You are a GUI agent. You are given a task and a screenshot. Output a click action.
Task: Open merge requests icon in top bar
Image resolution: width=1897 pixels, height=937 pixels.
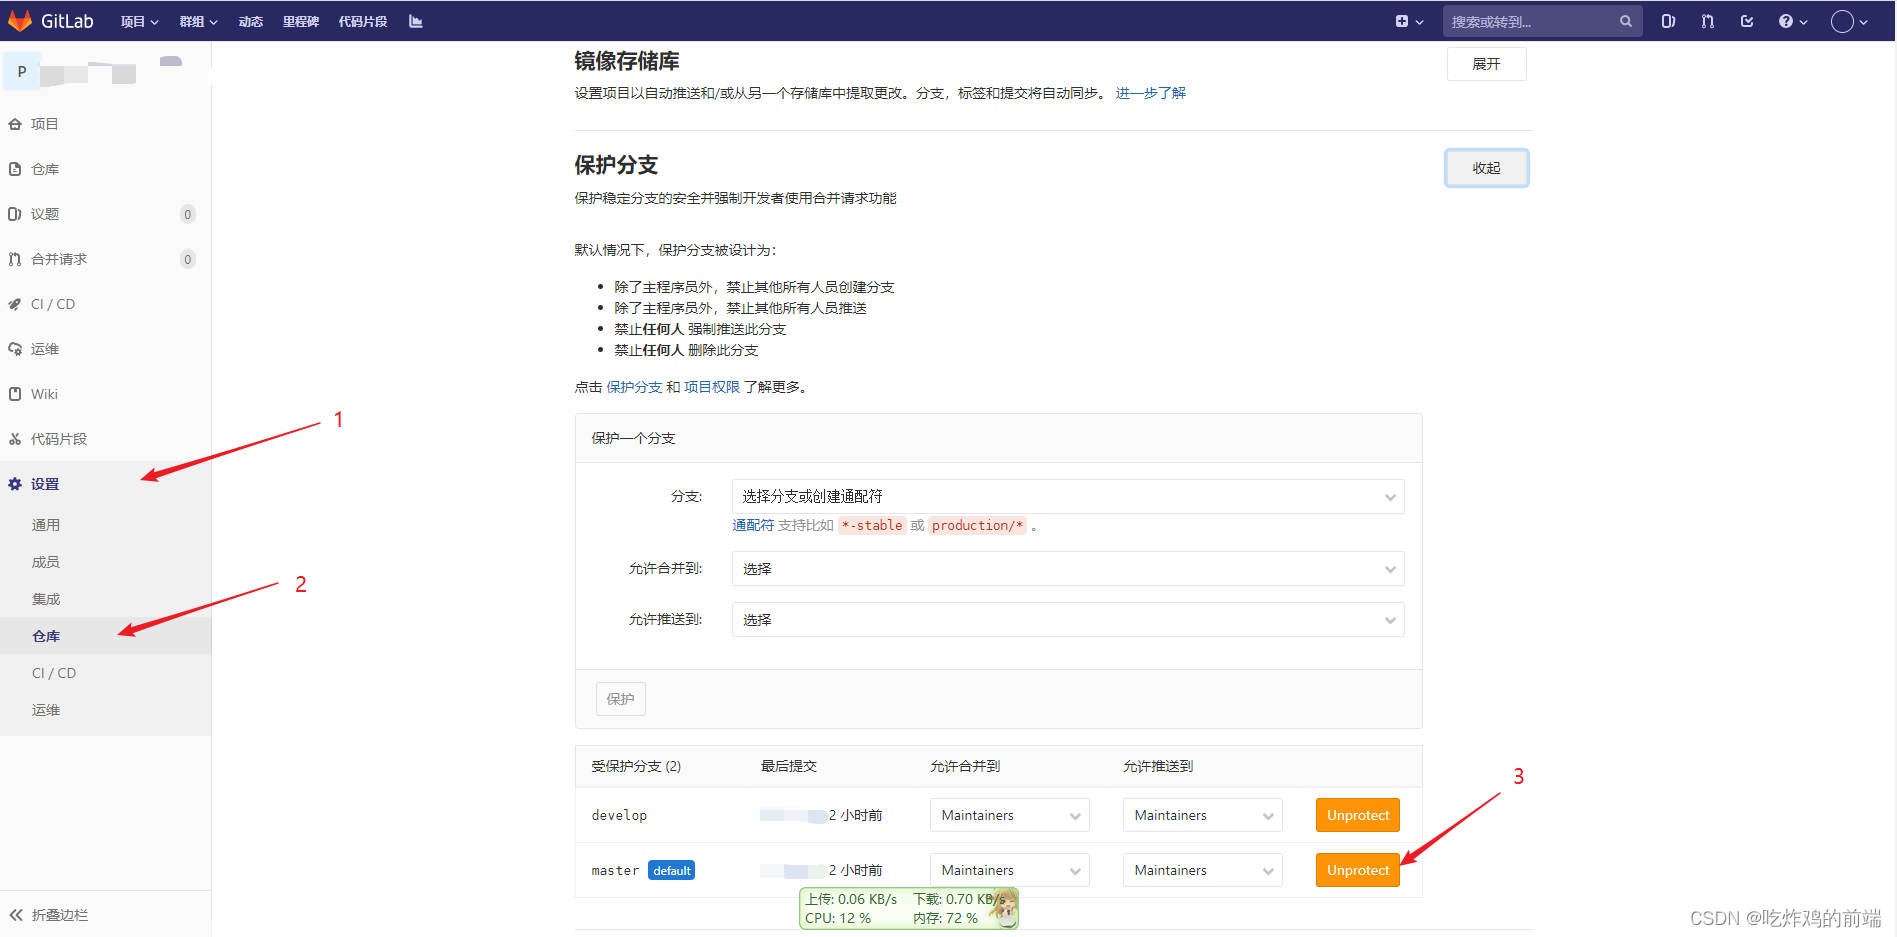click(x=1707, y=21)
